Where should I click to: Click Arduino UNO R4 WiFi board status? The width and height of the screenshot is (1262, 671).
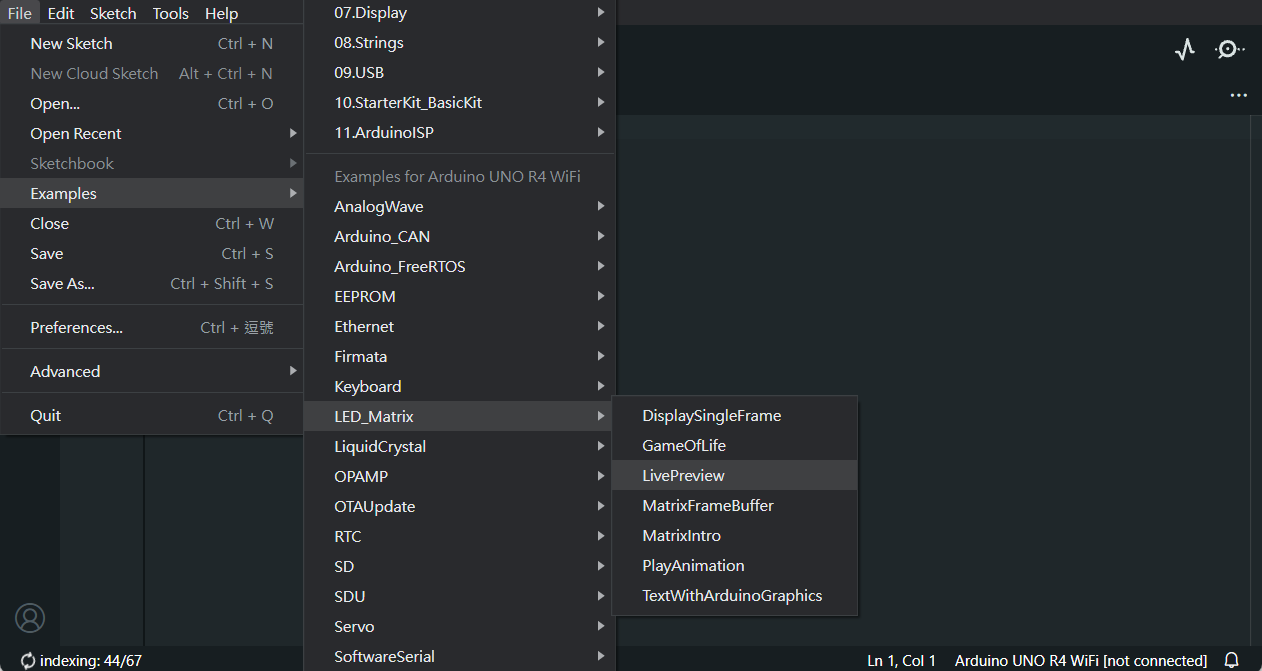[x=1081, y=661]
